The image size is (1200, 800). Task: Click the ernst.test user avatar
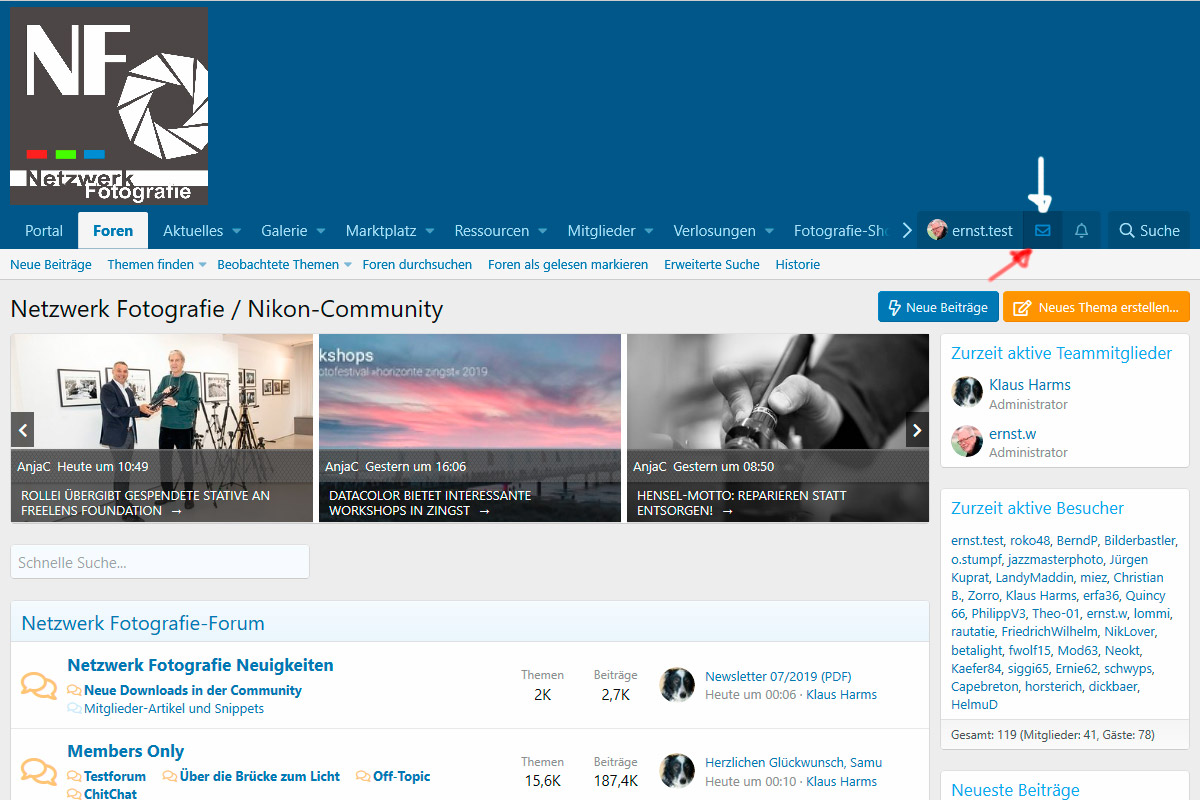coord(937,230)
